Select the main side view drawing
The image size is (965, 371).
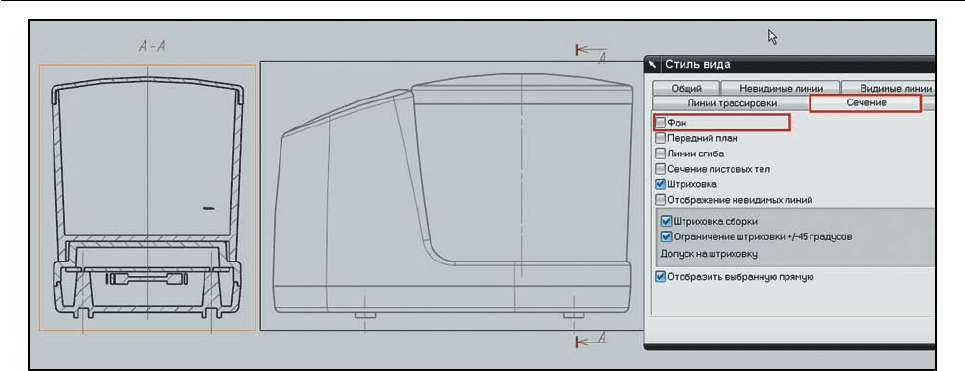[452, 196]
